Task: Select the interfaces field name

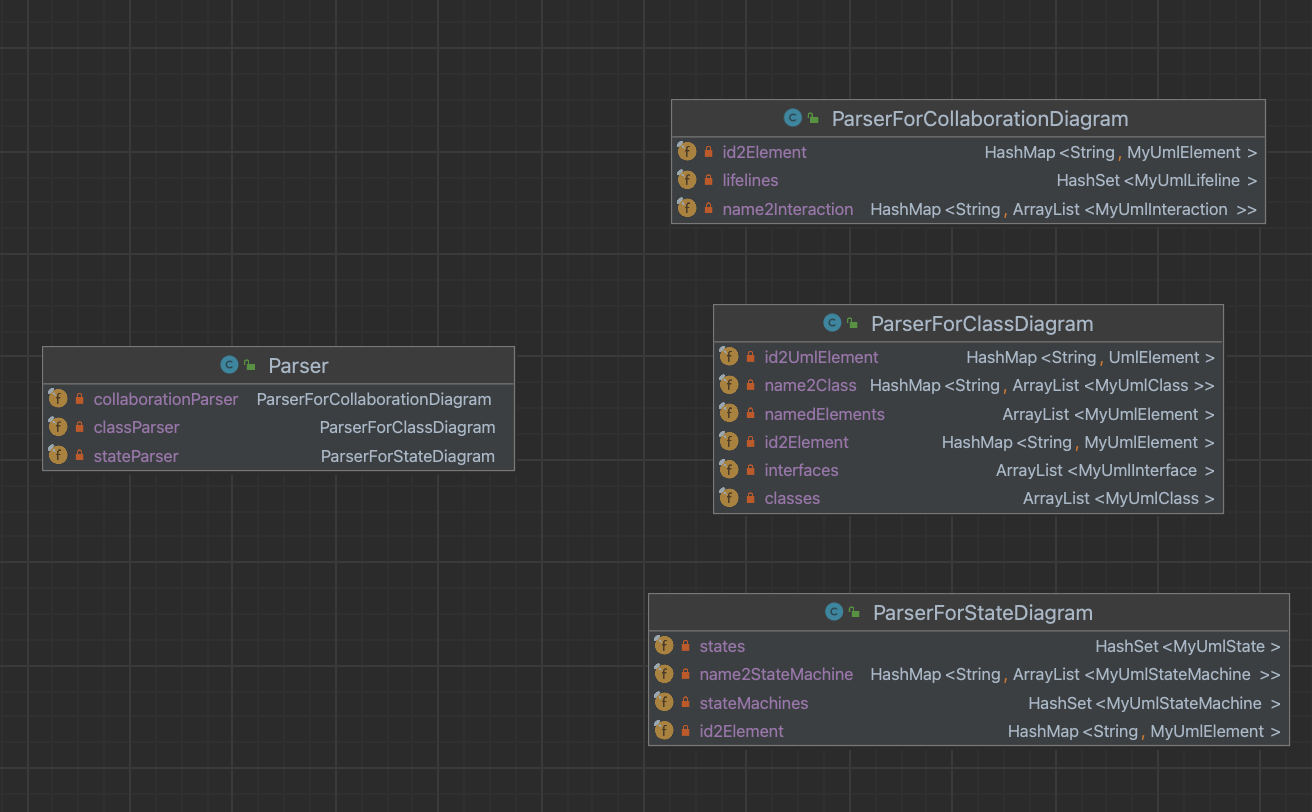Action: [x=801, y=470]
